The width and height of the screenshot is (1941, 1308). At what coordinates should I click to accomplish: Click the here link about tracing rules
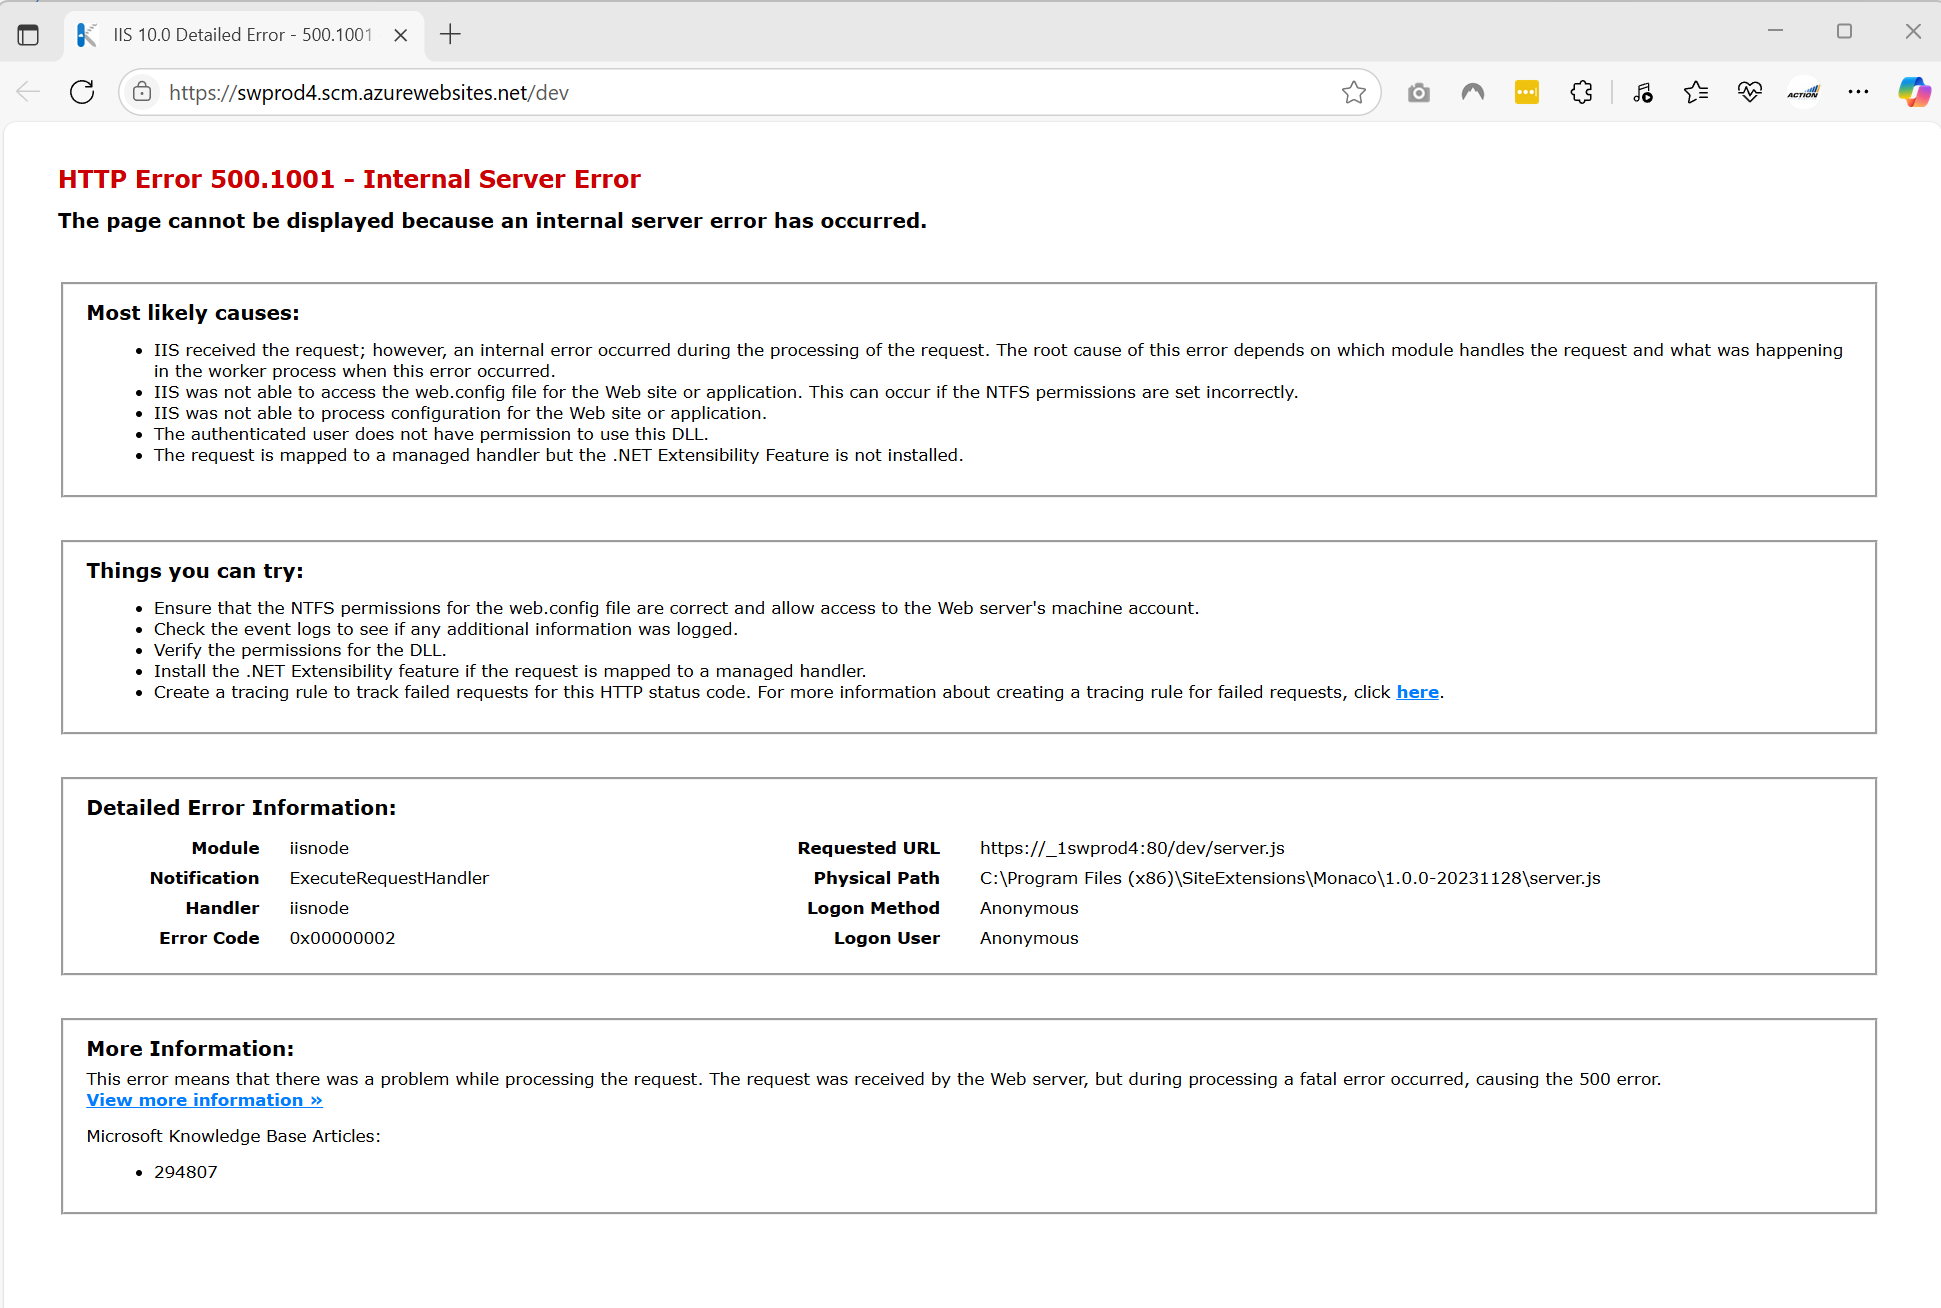pyautogui.click(x=1416, y=691)
